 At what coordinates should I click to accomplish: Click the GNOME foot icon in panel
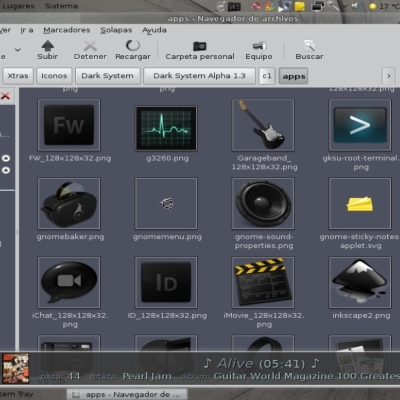[x=221, y=6]
